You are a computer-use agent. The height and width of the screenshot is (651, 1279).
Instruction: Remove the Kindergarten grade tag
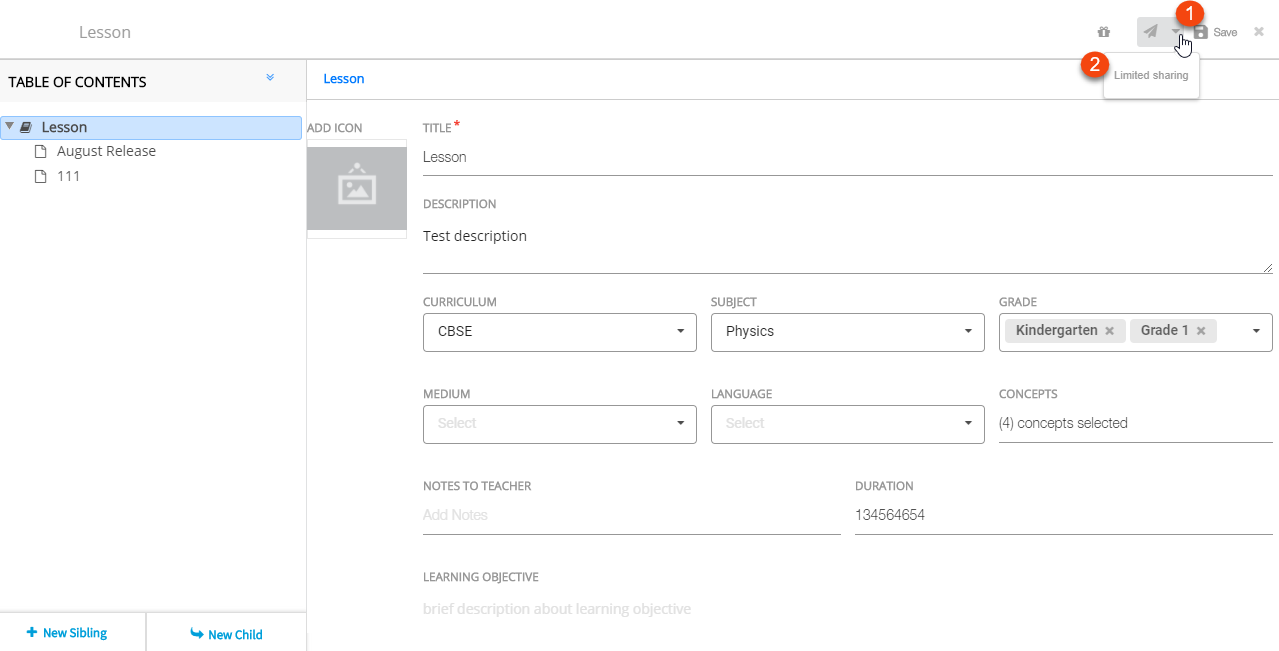1109,331
